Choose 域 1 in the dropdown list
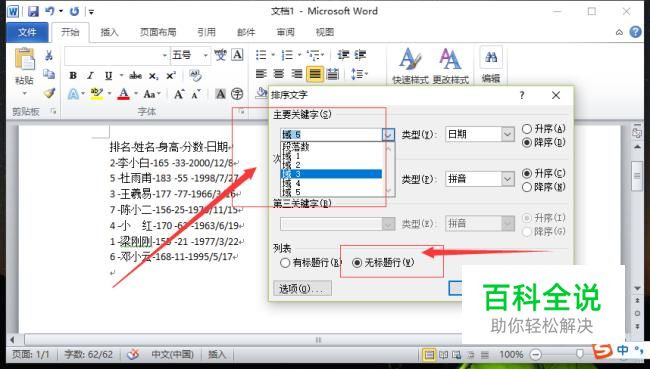The width and height of the screenshot is (650, 369). [331, 156]
